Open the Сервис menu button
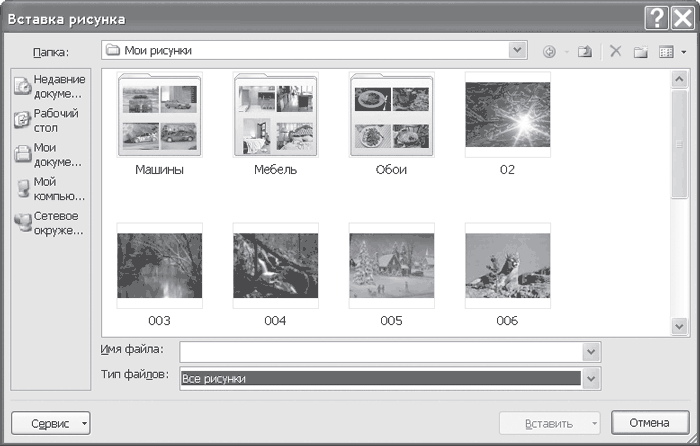This screenshot has width=700, height=446. point(51,423)
